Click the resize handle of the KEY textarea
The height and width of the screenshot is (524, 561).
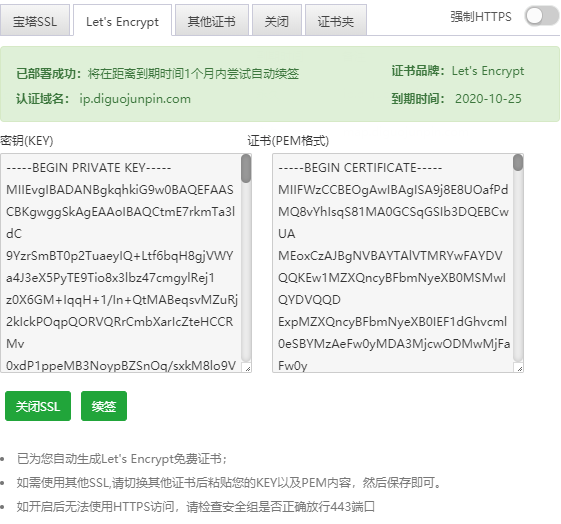tap(248, 368)
